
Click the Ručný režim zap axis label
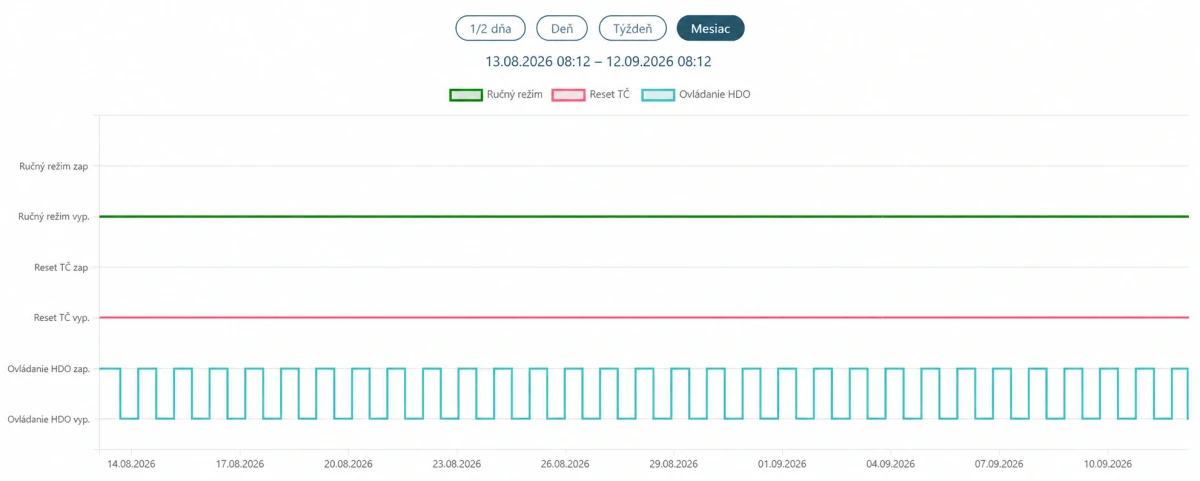[54, 166]
